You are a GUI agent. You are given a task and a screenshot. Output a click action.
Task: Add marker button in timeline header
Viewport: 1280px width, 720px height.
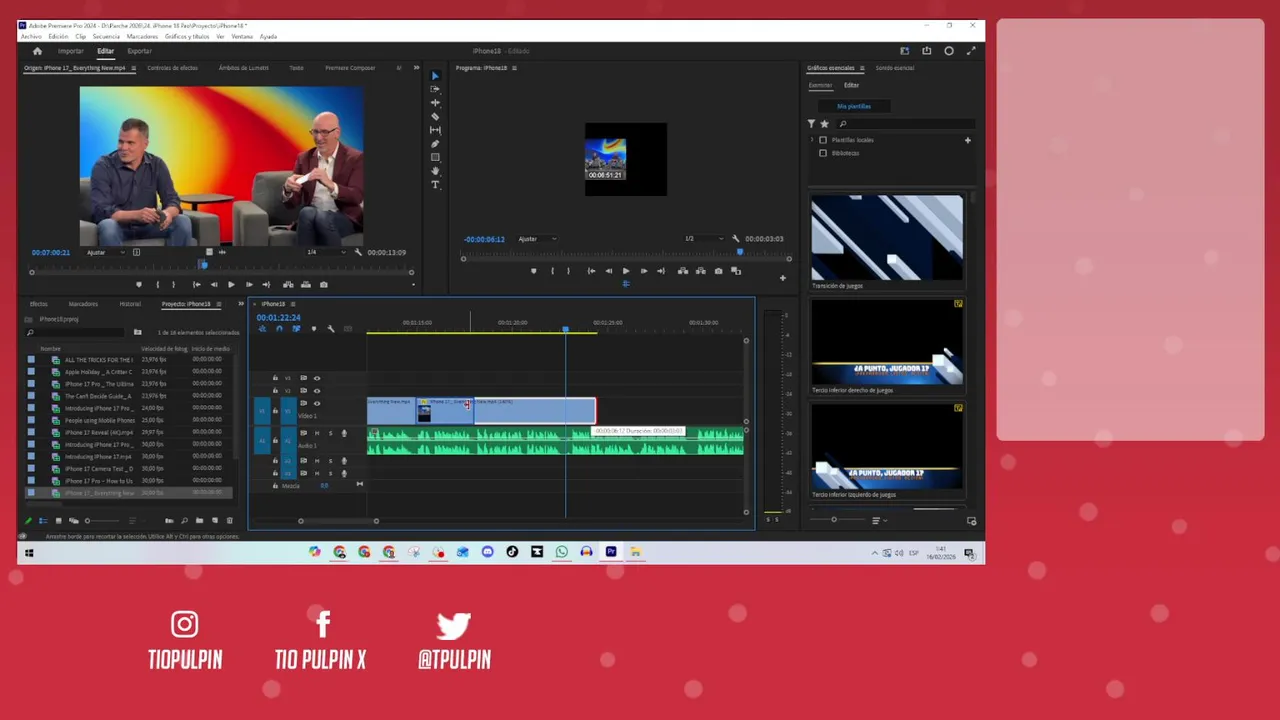click(314, 329)
